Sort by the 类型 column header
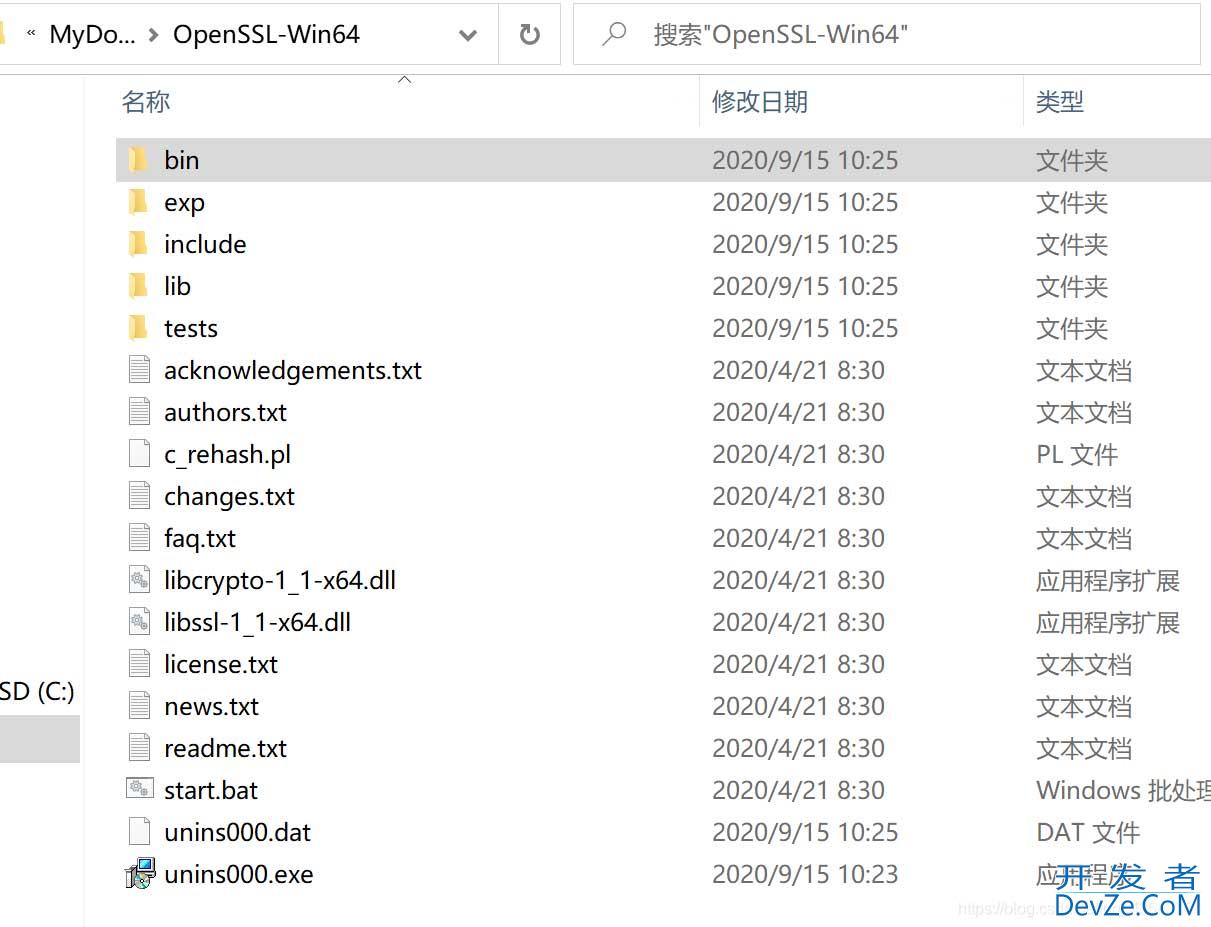The height and width of the screenshot is (927, 1211). [x=1060, y=102]
